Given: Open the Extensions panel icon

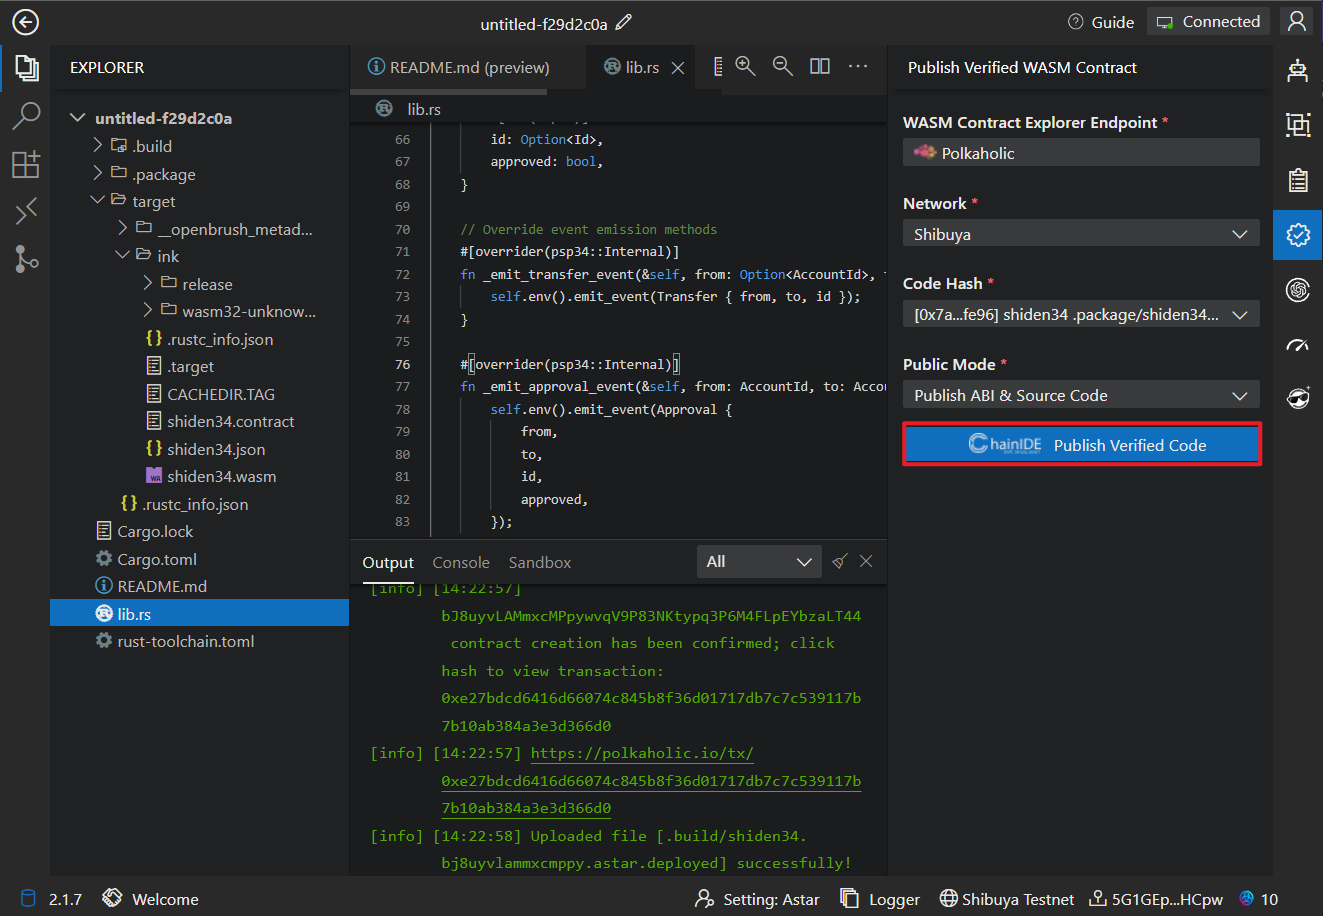Looking at the screenshot, I should click(x=26, y=164).
